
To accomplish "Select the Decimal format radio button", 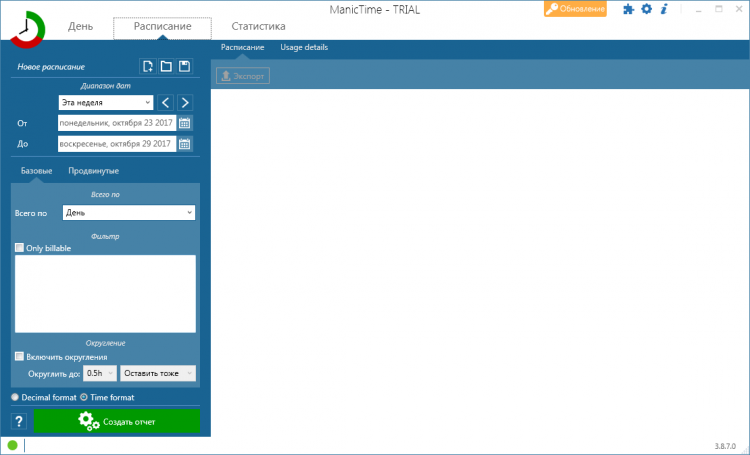I will (15, 397).
